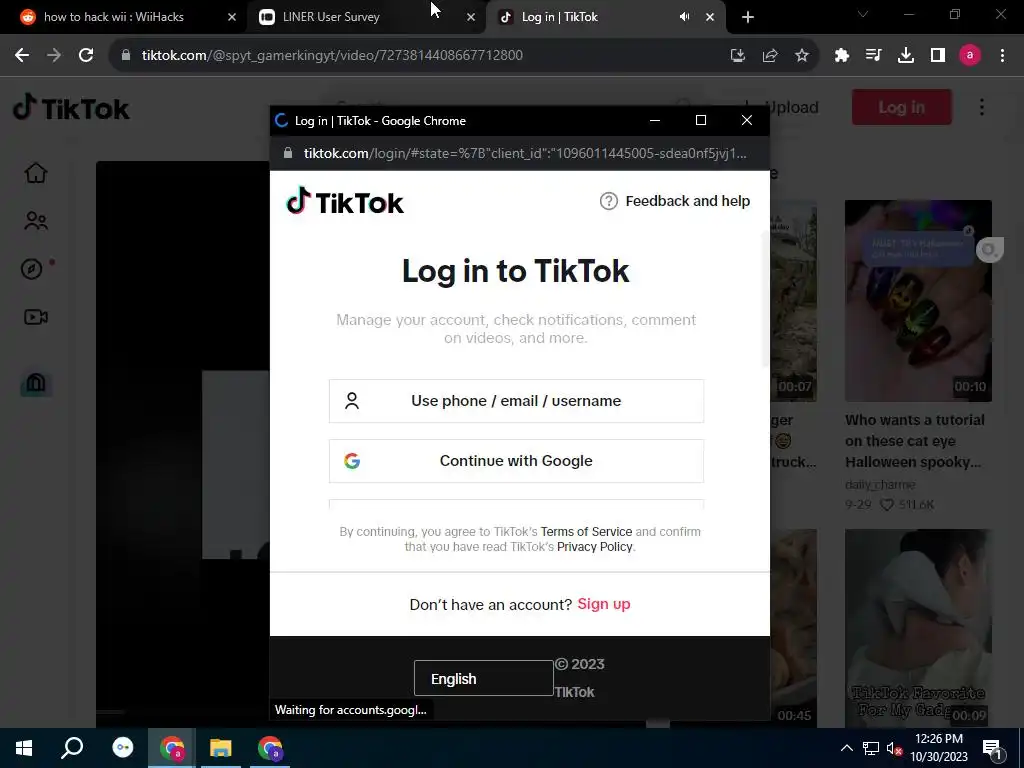Click red Log in button on main page
The width and height of the screenshot is (1024, 768).
point(902,107)
